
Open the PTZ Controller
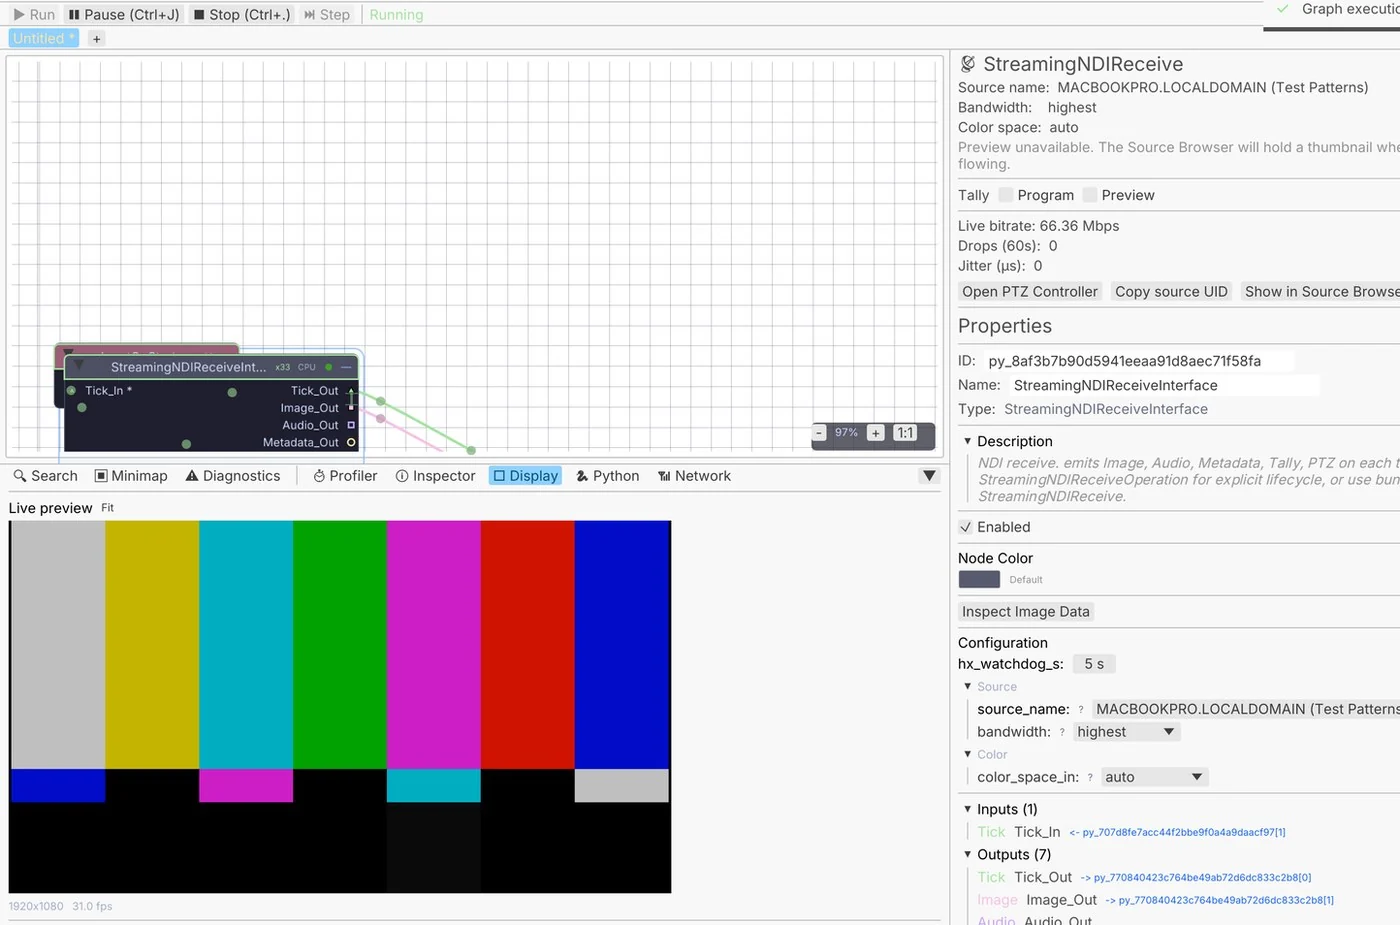pos(1030,292)
